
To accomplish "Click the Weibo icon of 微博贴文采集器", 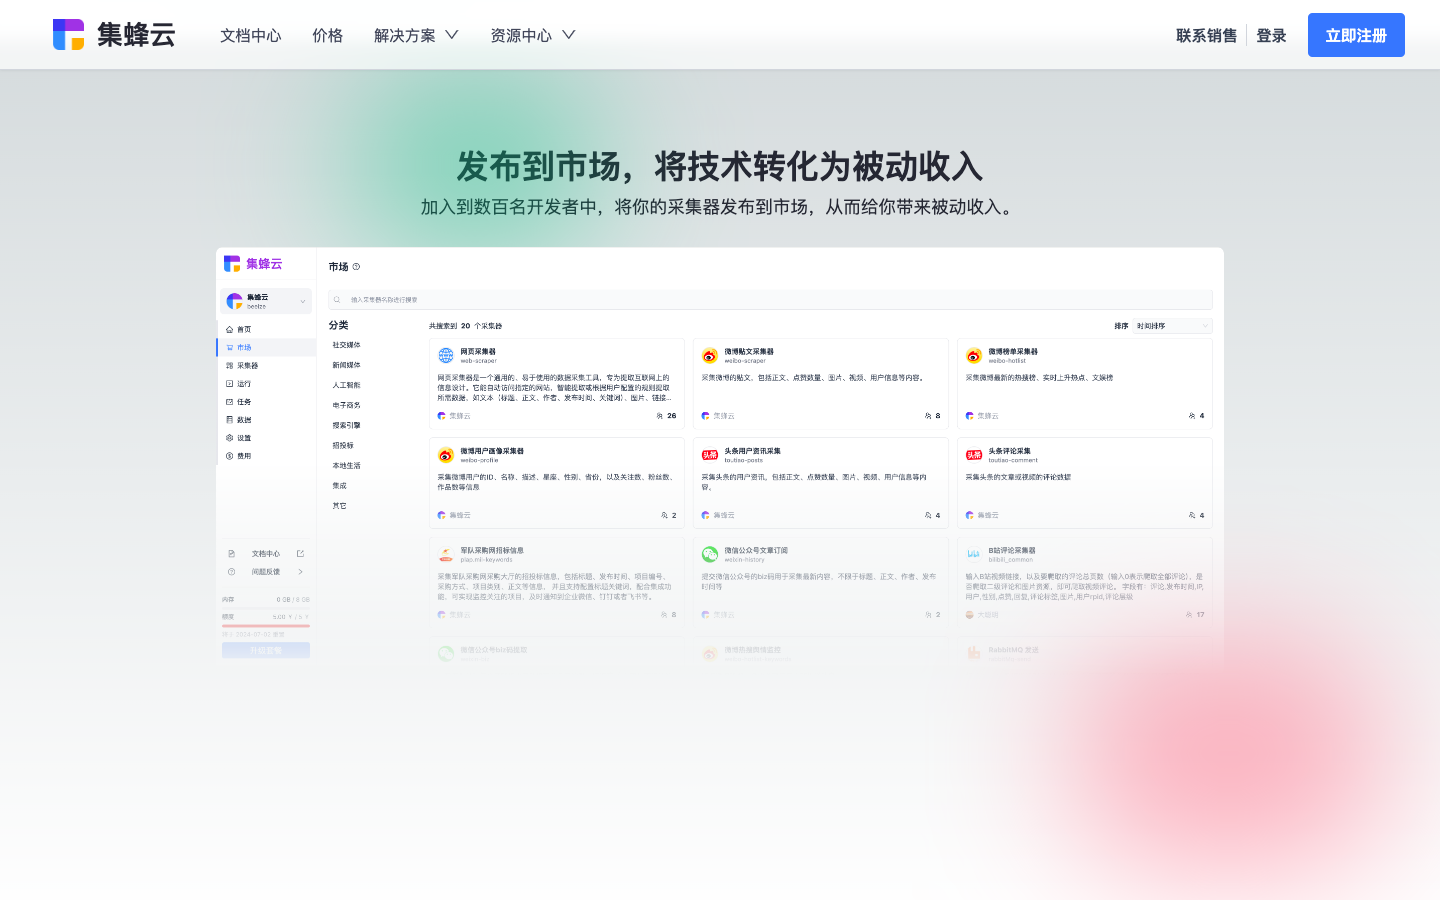I will 710,356.
